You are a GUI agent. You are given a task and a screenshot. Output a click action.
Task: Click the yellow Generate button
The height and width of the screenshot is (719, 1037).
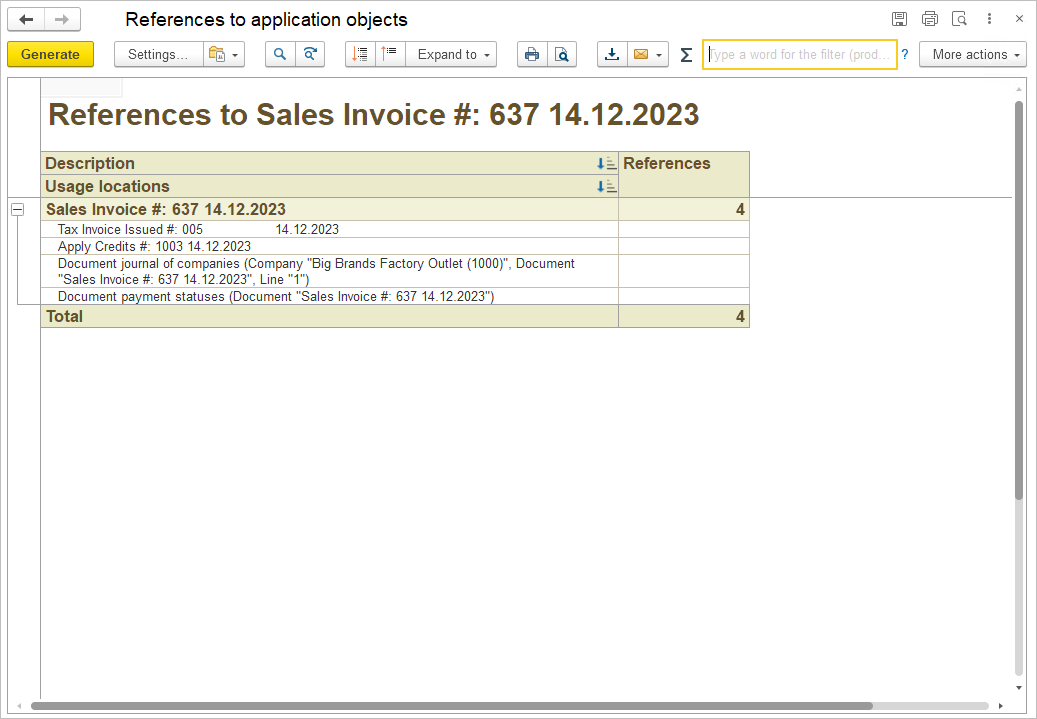pos(50,55)
